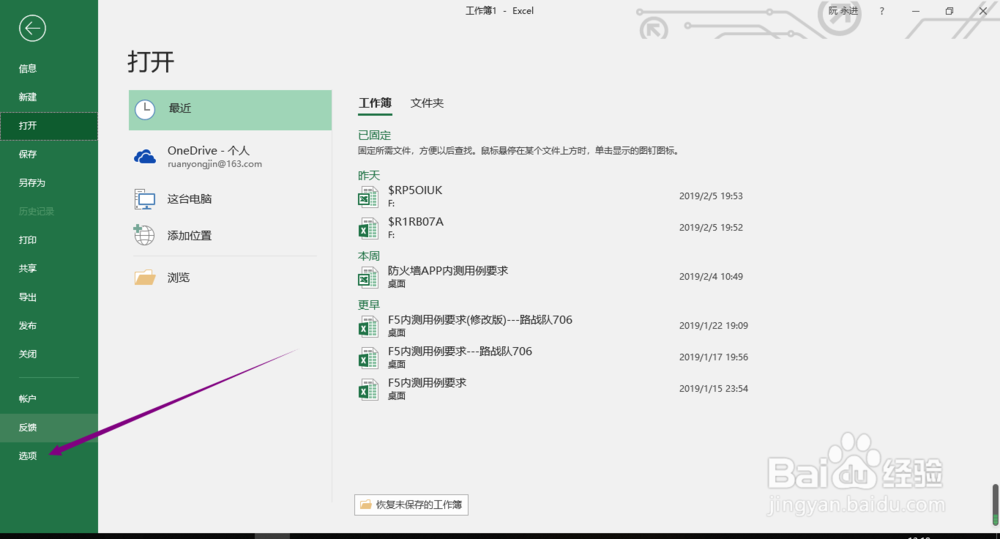The height and width of the screenshot is (539, 1000).
Task: Click the date 2019/1/15 23:54
Action: coord(713,388)
